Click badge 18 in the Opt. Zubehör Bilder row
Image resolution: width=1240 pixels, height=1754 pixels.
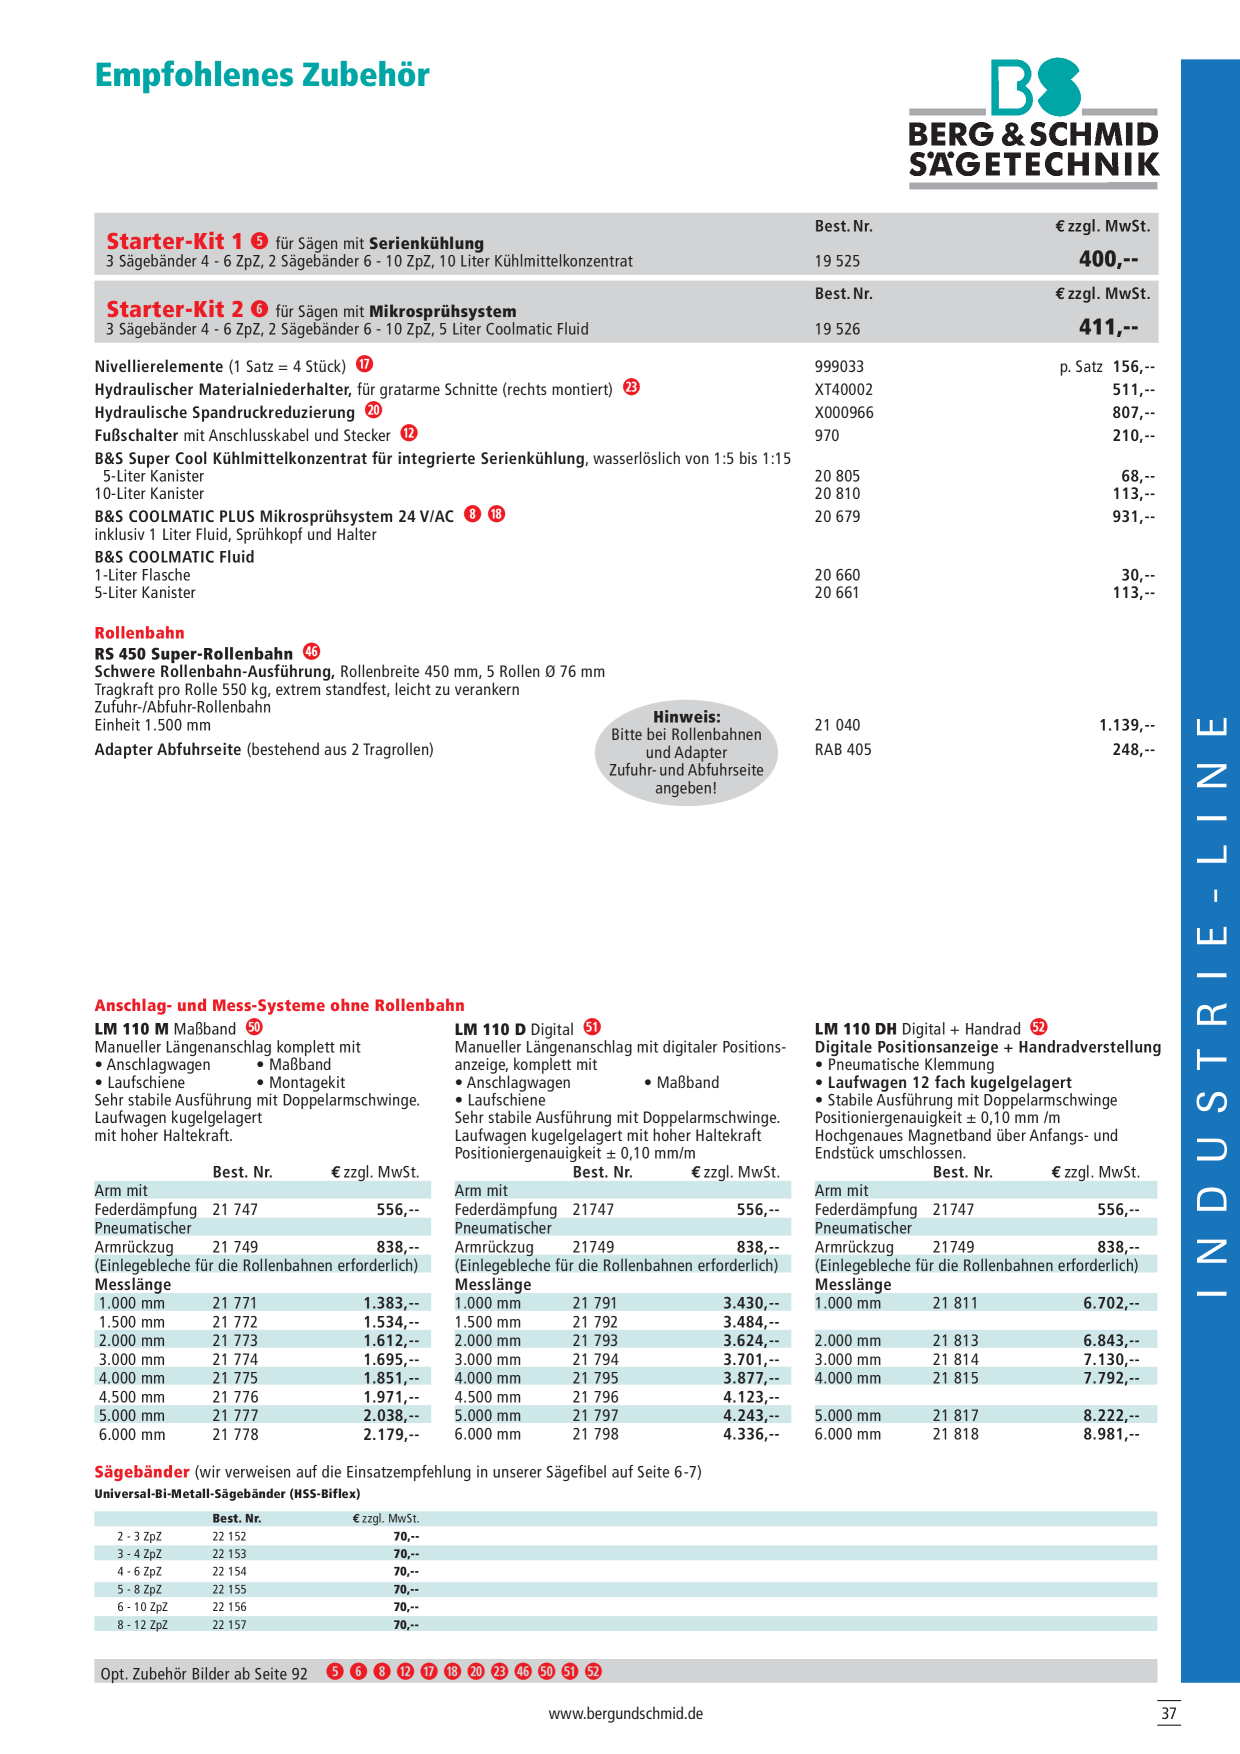point(452,1671)
